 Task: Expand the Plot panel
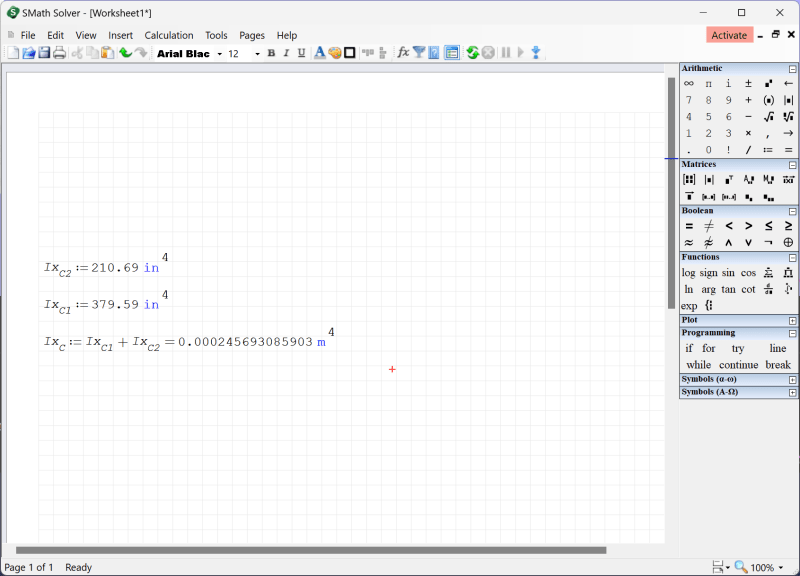[792, 320]
